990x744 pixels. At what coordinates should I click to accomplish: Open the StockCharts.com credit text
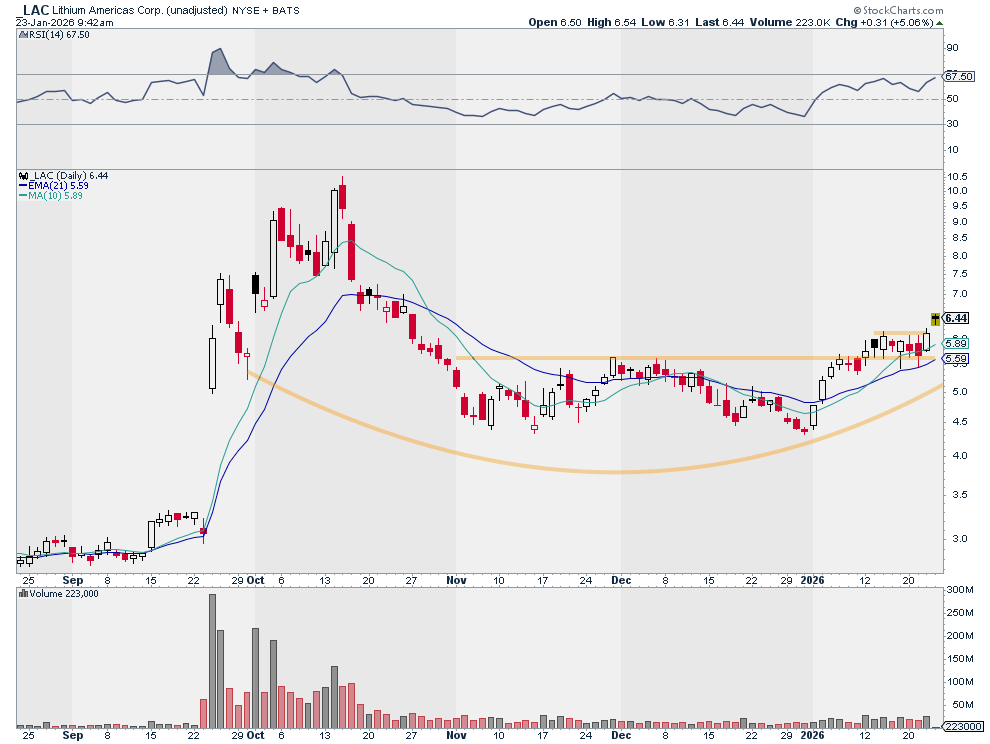point(898,10)
